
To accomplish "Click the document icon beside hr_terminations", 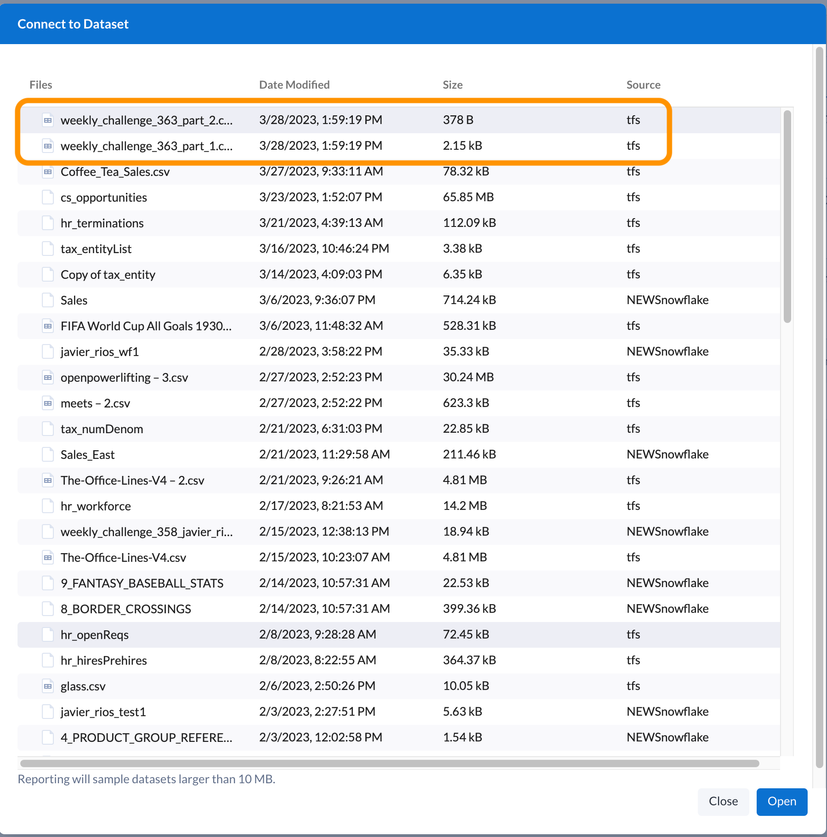I will tap(48, 223).
